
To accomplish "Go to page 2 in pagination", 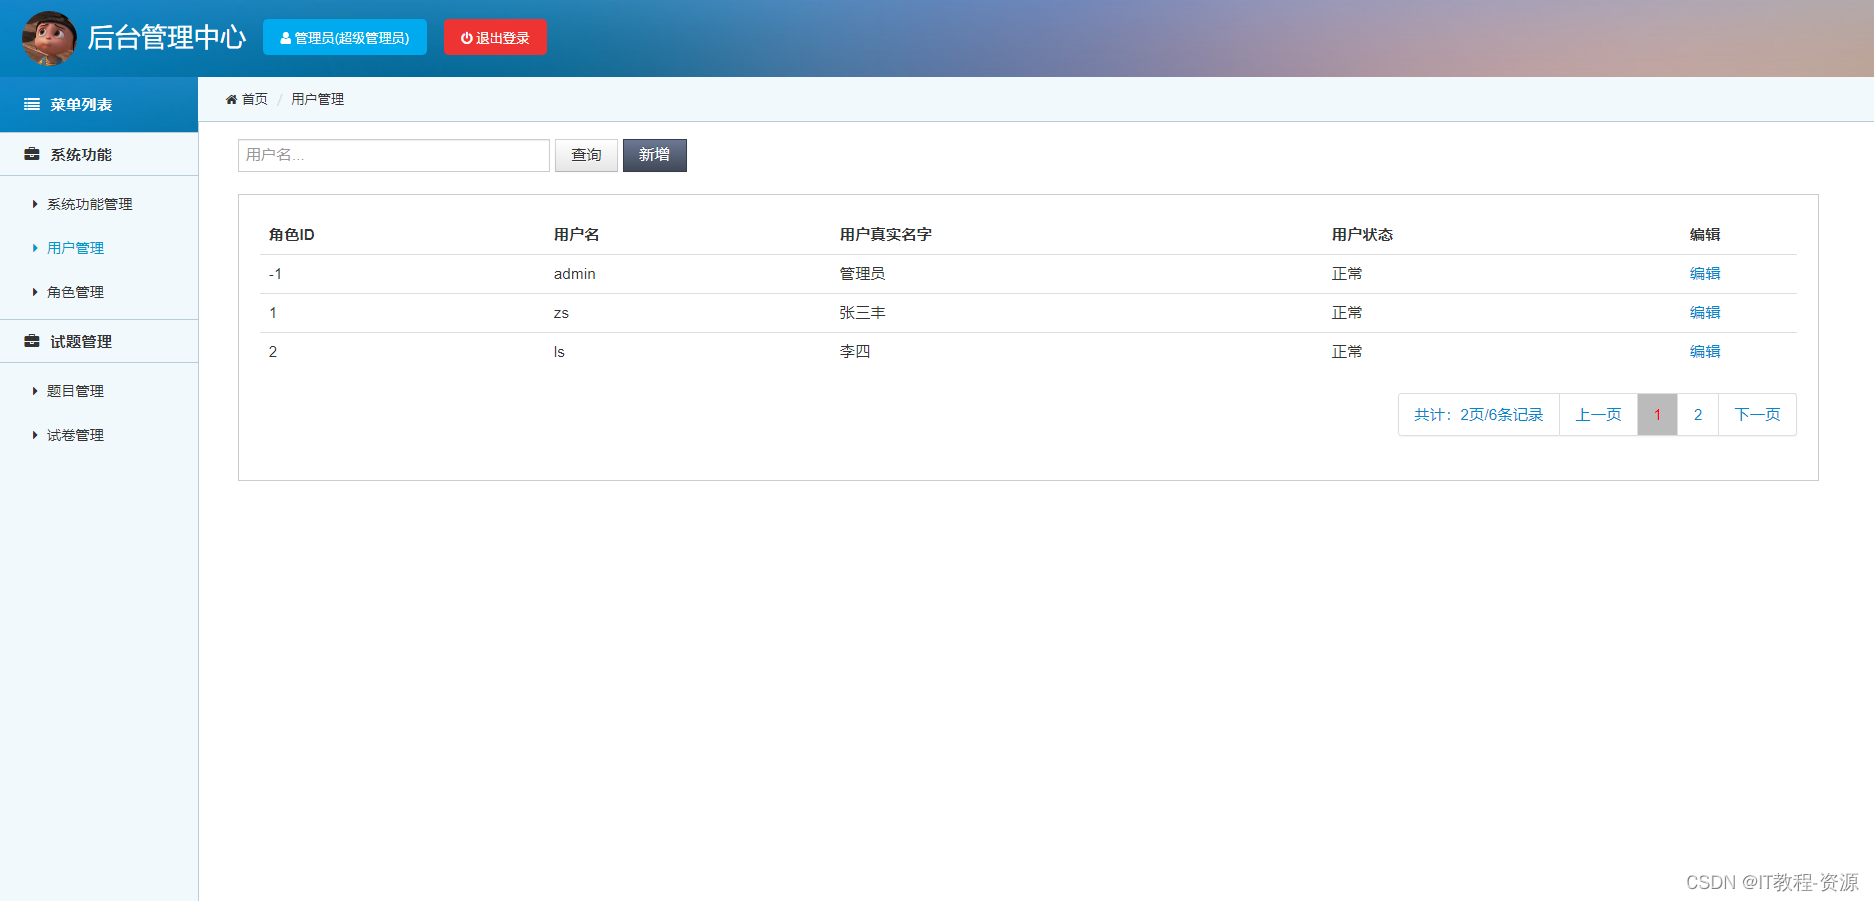I will (1697, 414).
